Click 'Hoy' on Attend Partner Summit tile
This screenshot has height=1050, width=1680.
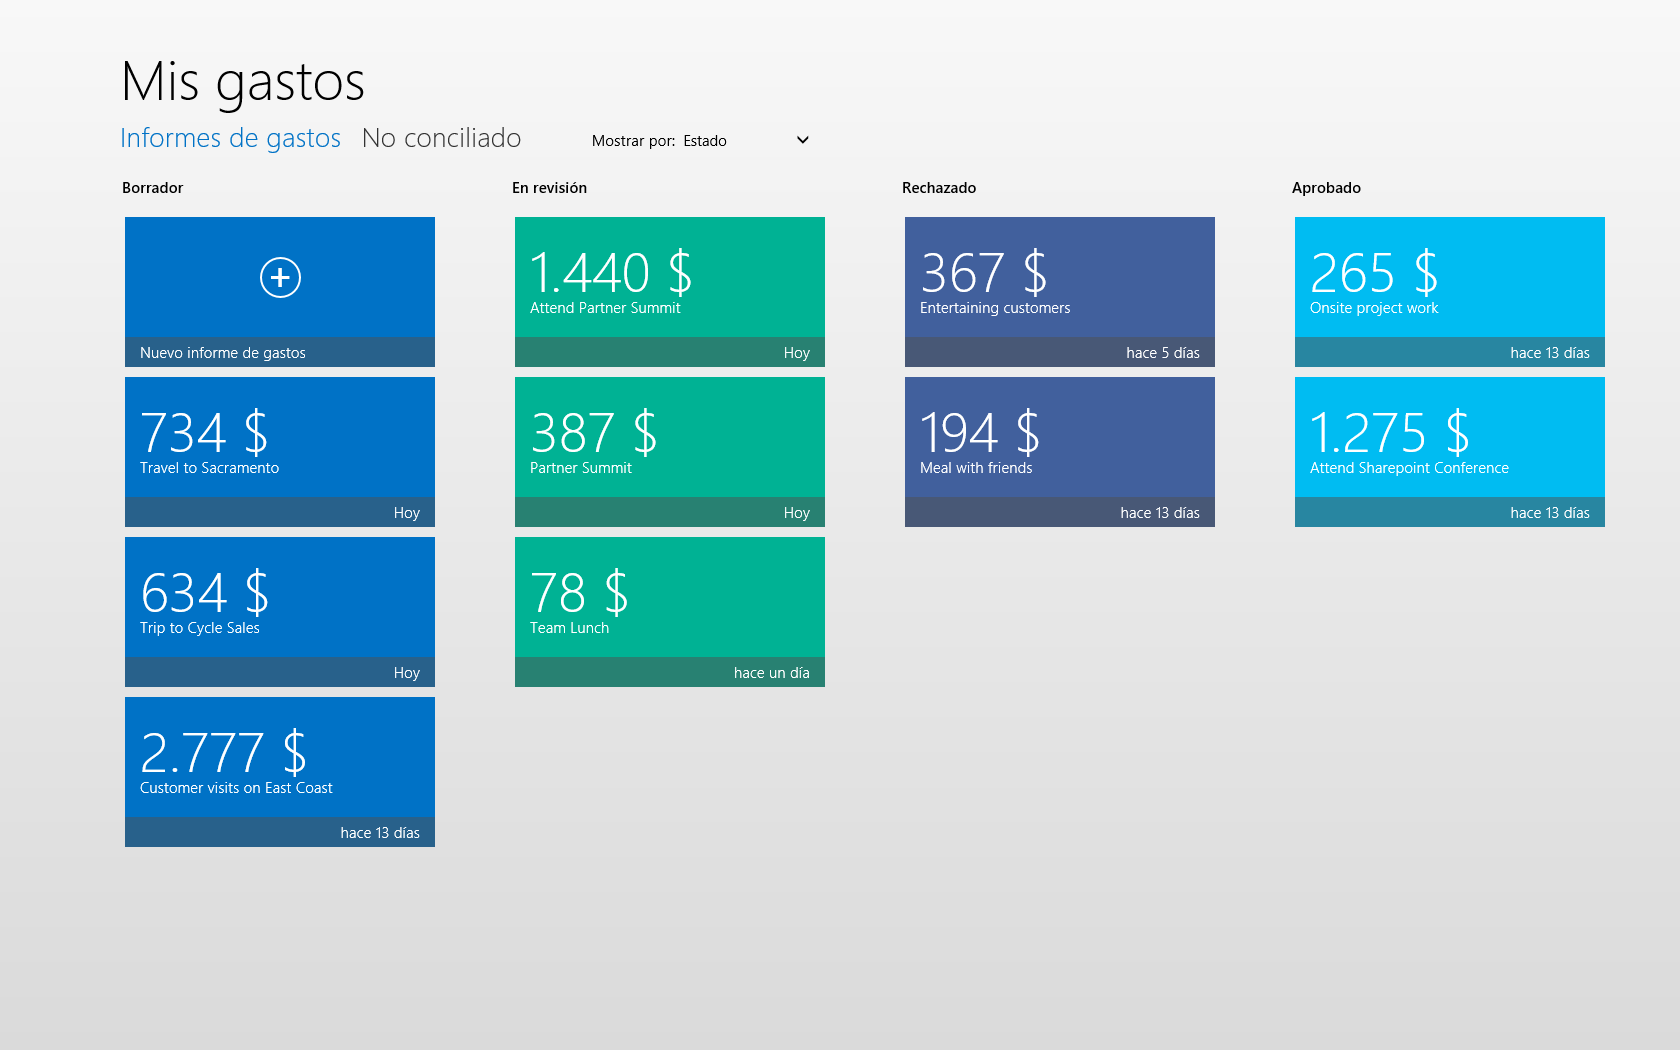[x=796, y=353]
